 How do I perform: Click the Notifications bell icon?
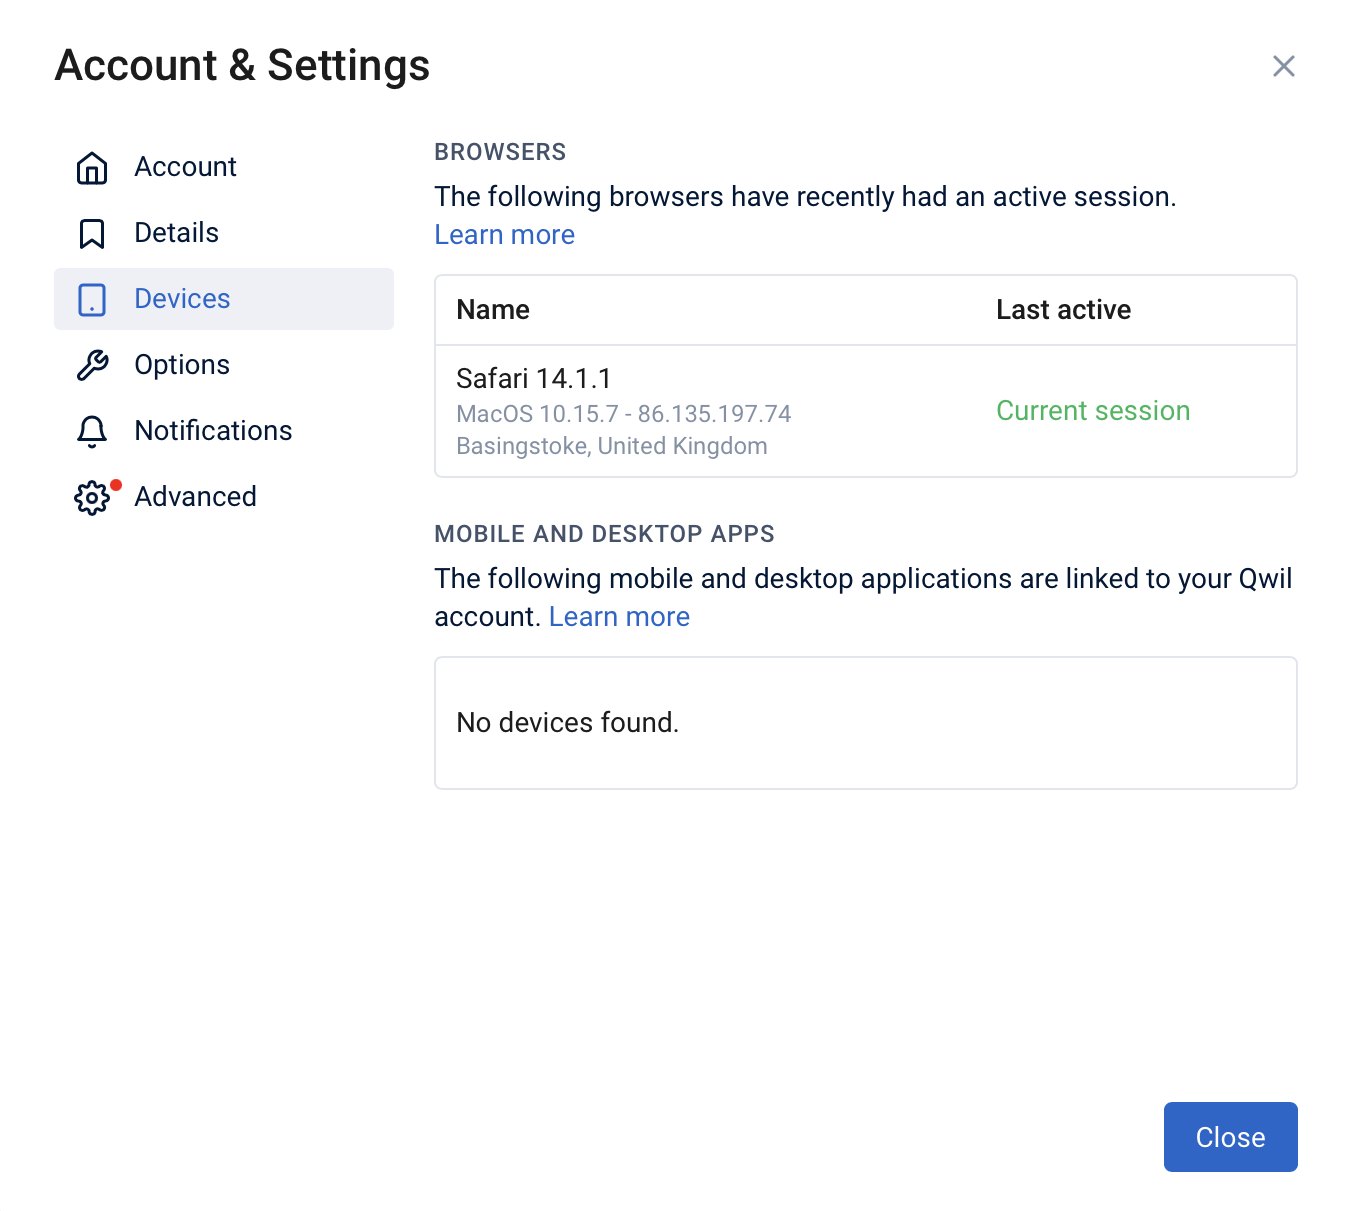point(92,432)
